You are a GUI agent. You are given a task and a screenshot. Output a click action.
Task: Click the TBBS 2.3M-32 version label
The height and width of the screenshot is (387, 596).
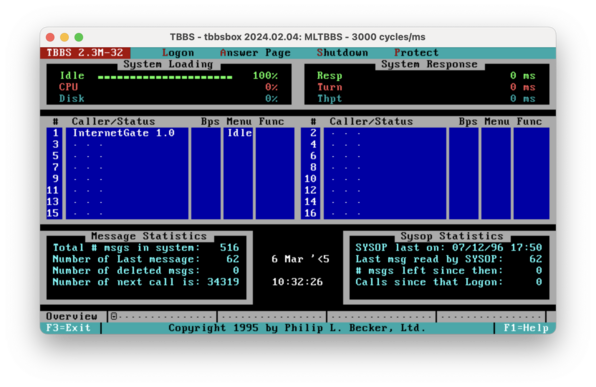pyautogui.click(x=85, y=52)
